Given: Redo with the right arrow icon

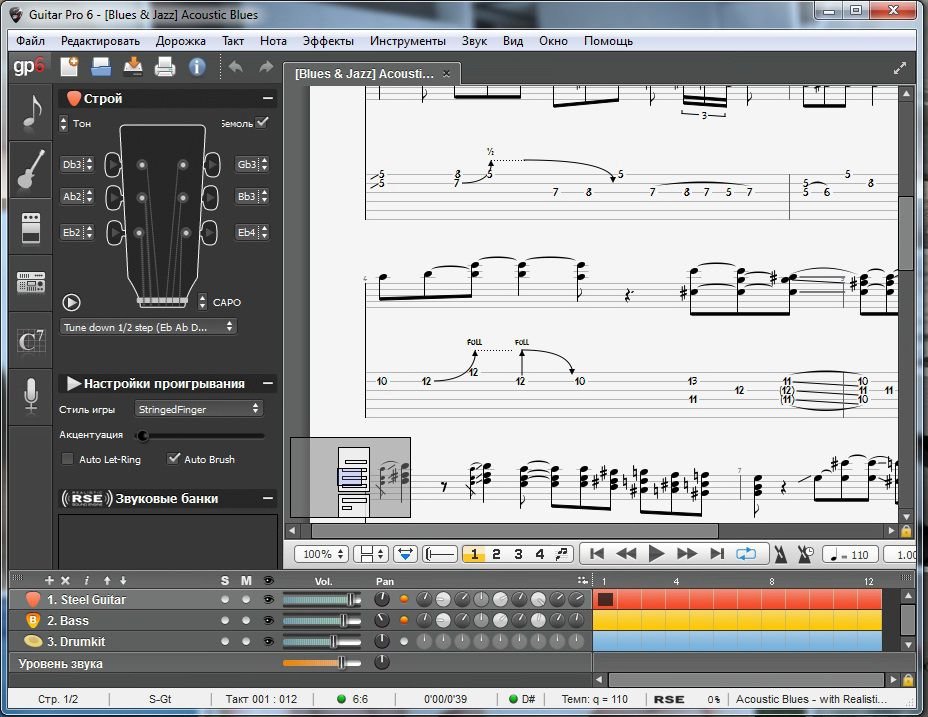Looking at the screenshot, I should 266,66.
